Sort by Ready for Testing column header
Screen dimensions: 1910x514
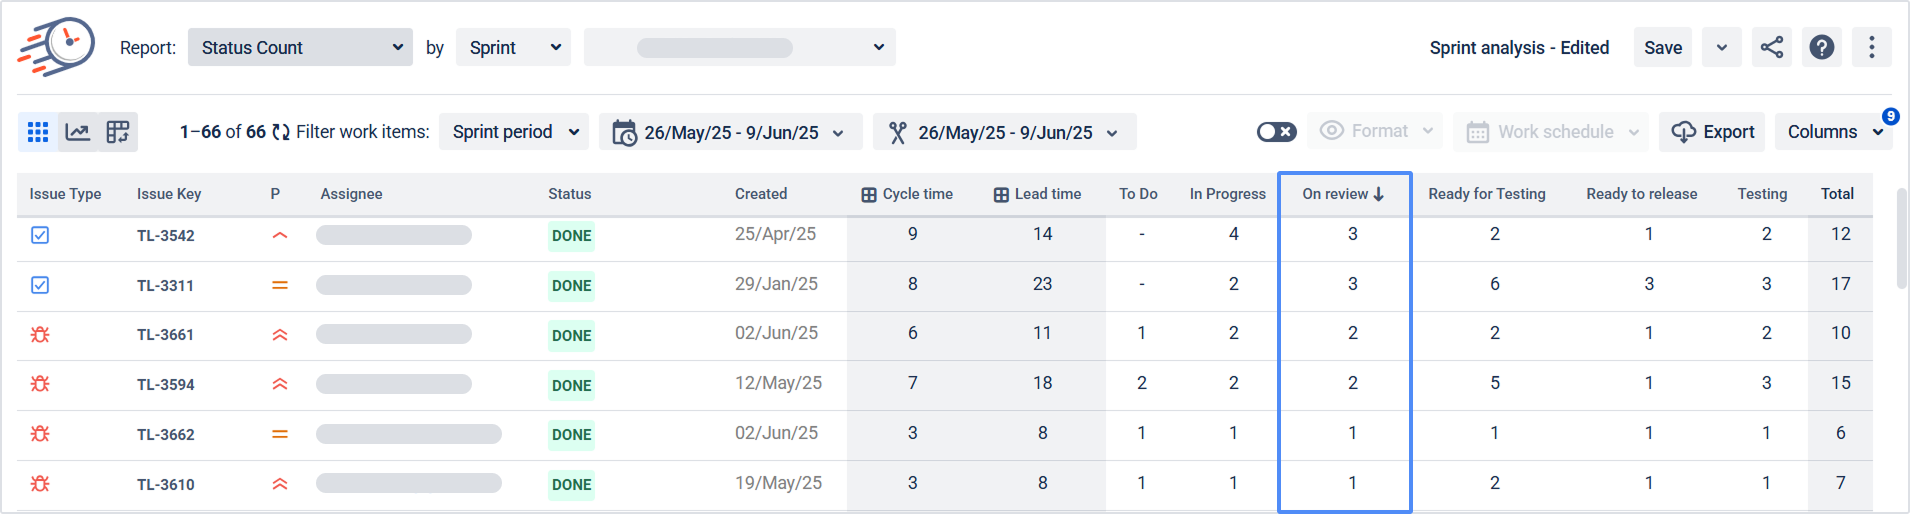(1486, 194)
